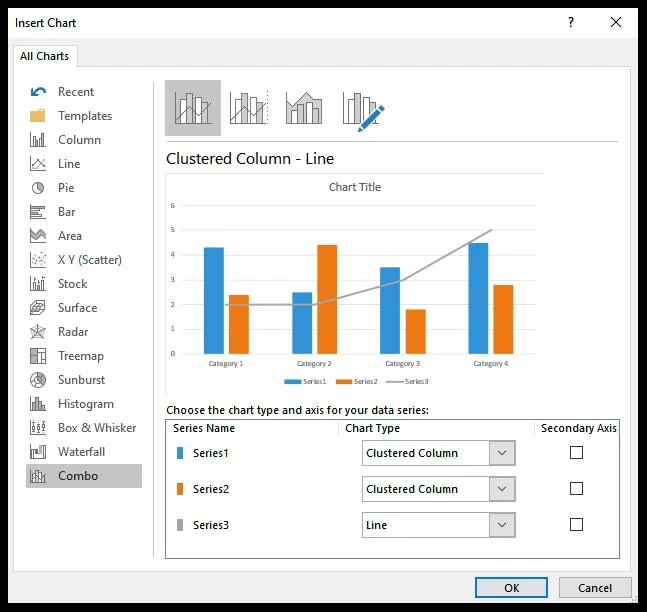The height and width of the screenshot is (612, 647).
Task: Click the Secondary Axis column header
Action: [x=579, y=428]
